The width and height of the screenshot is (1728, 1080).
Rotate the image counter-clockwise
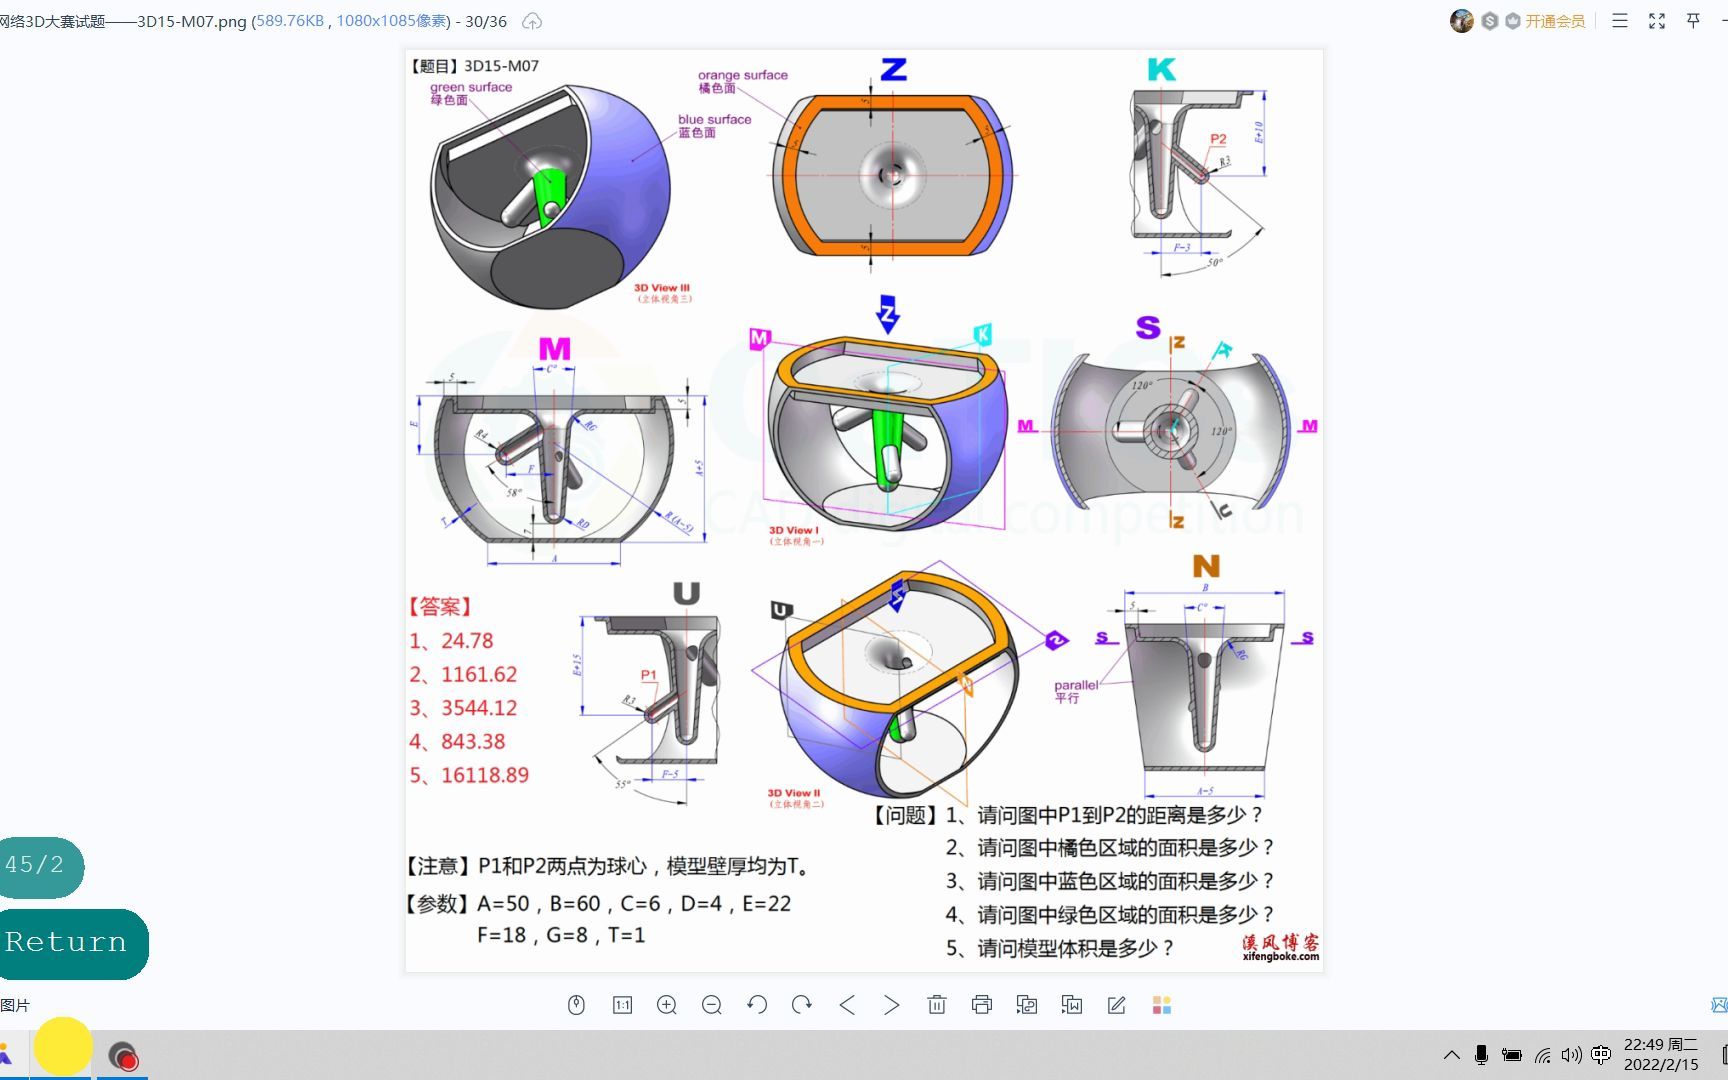click(x=757, y=1005)
